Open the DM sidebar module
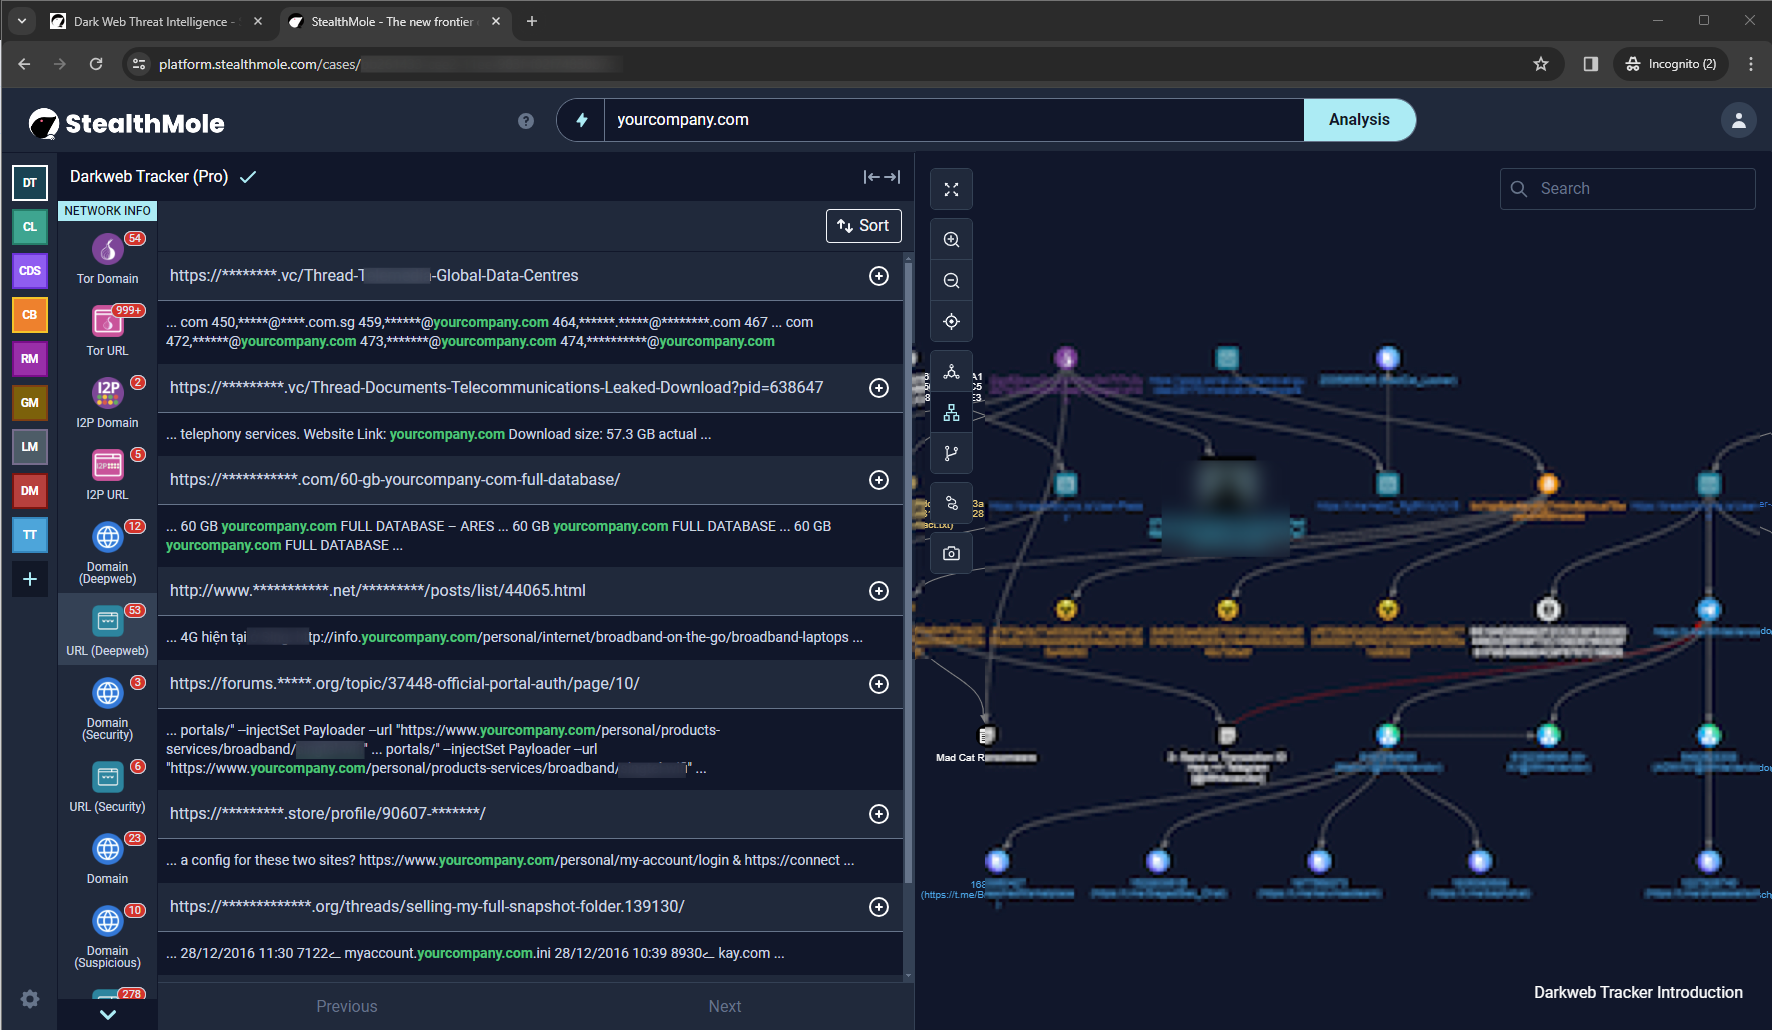 [30, 491]
